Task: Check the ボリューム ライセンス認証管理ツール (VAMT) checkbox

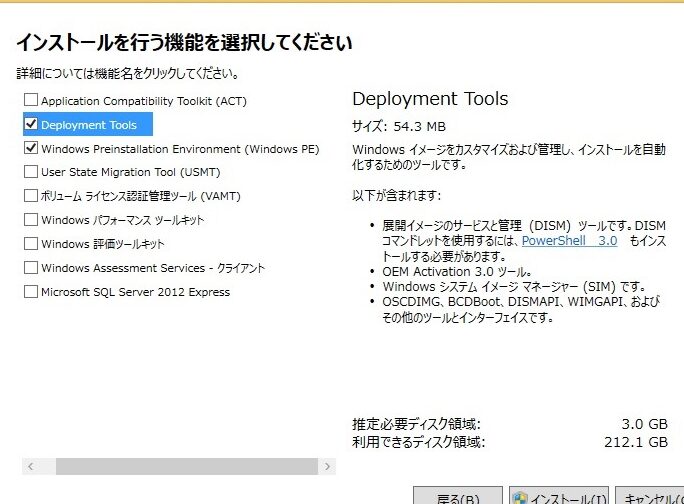Action: (31, 196)
